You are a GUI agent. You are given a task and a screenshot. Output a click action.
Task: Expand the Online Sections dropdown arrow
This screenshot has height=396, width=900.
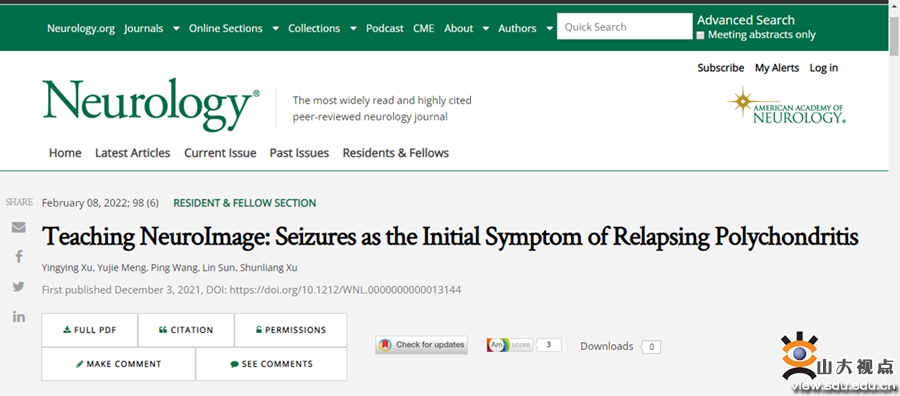click(276, 28)
